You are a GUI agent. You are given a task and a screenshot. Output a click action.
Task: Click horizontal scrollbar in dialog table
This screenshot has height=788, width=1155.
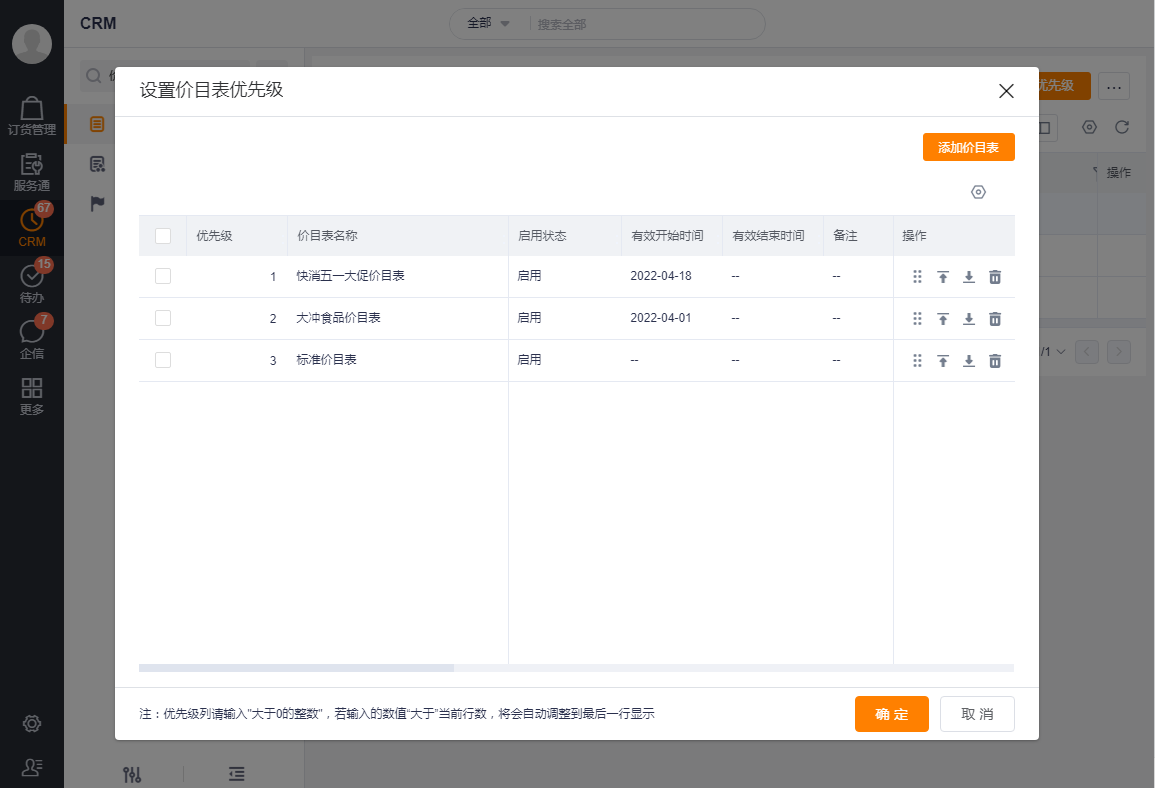[x=296, y=668]
